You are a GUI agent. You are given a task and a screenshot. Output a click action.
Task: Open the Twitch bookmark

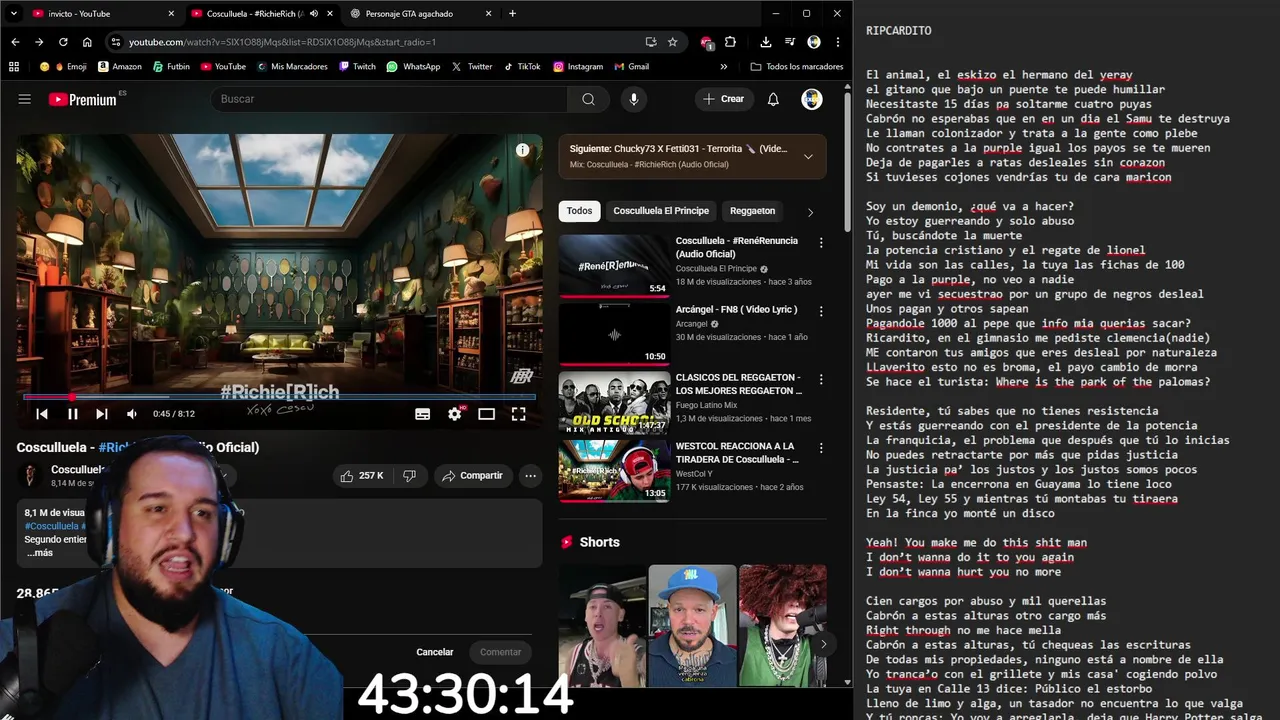click(357, 67)
